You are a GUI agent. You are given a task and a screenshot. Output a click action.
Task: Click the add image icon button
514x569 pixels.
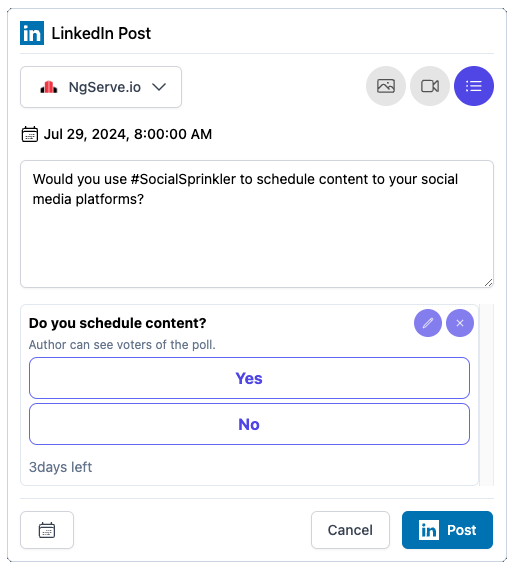386,86
